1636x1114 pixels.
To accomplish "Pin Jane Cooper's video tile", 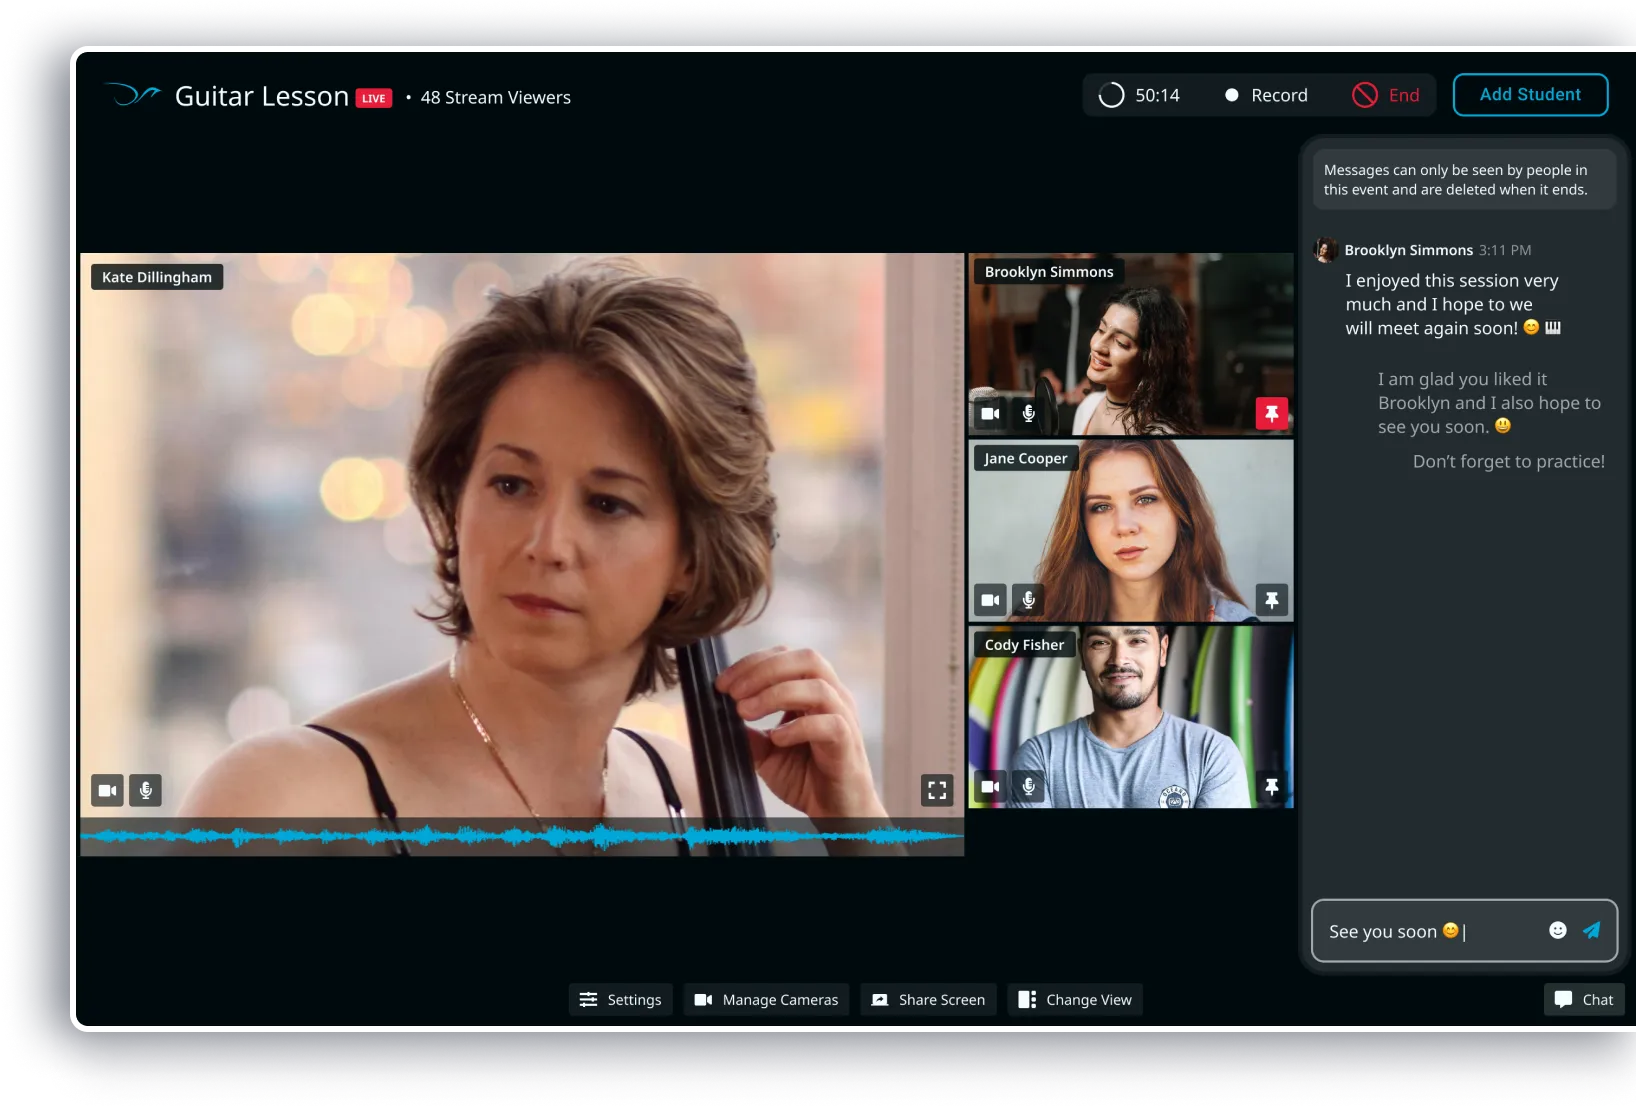I will [x=1271, y=600].
